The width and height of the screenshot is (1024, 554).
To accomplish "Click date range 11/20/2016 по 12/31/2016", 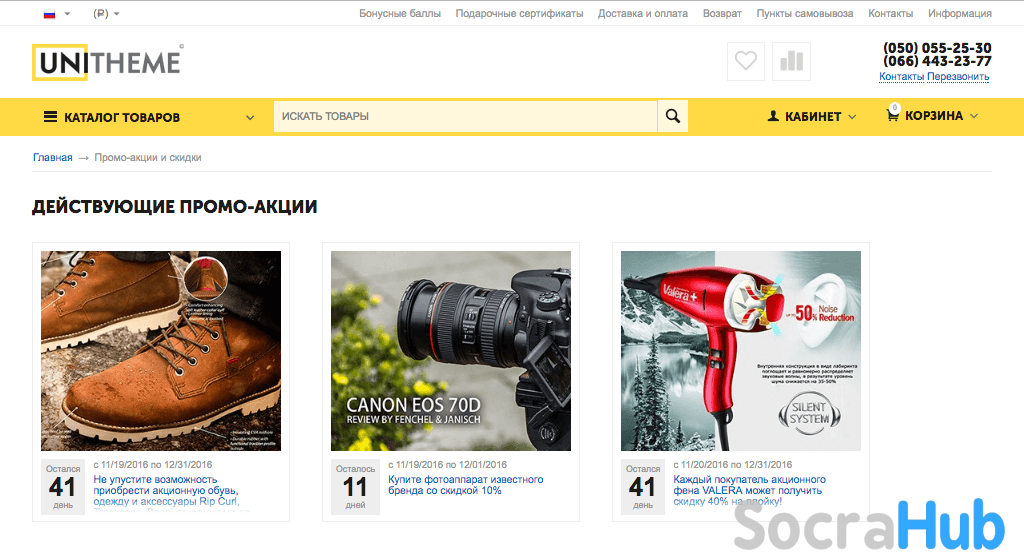I will (733, 464).
